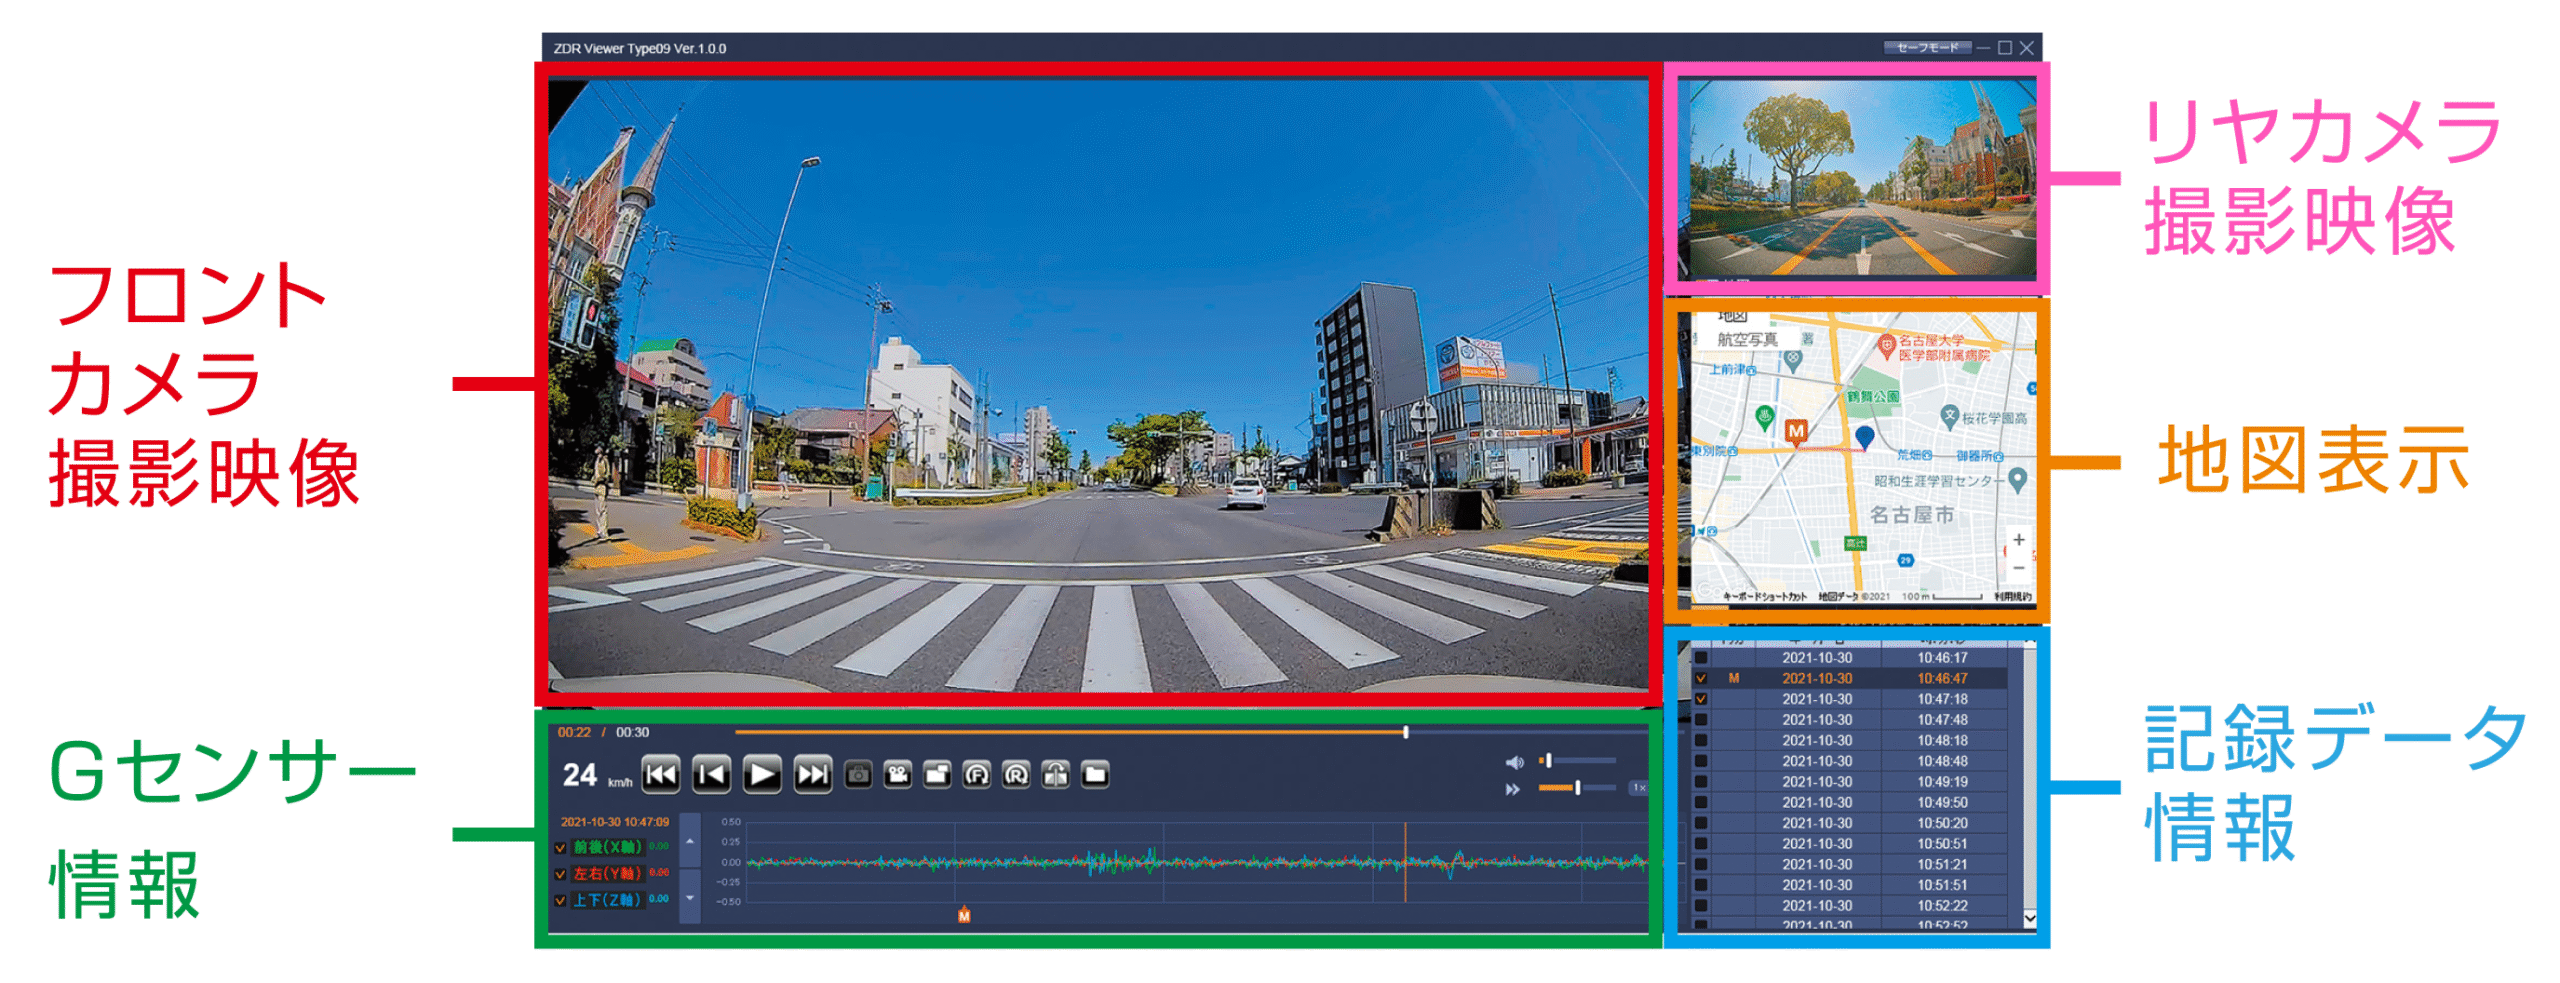Screen dimensions: 2560x983
Task: Switch to rear camera (R) view
Action: pos(1016,774)
